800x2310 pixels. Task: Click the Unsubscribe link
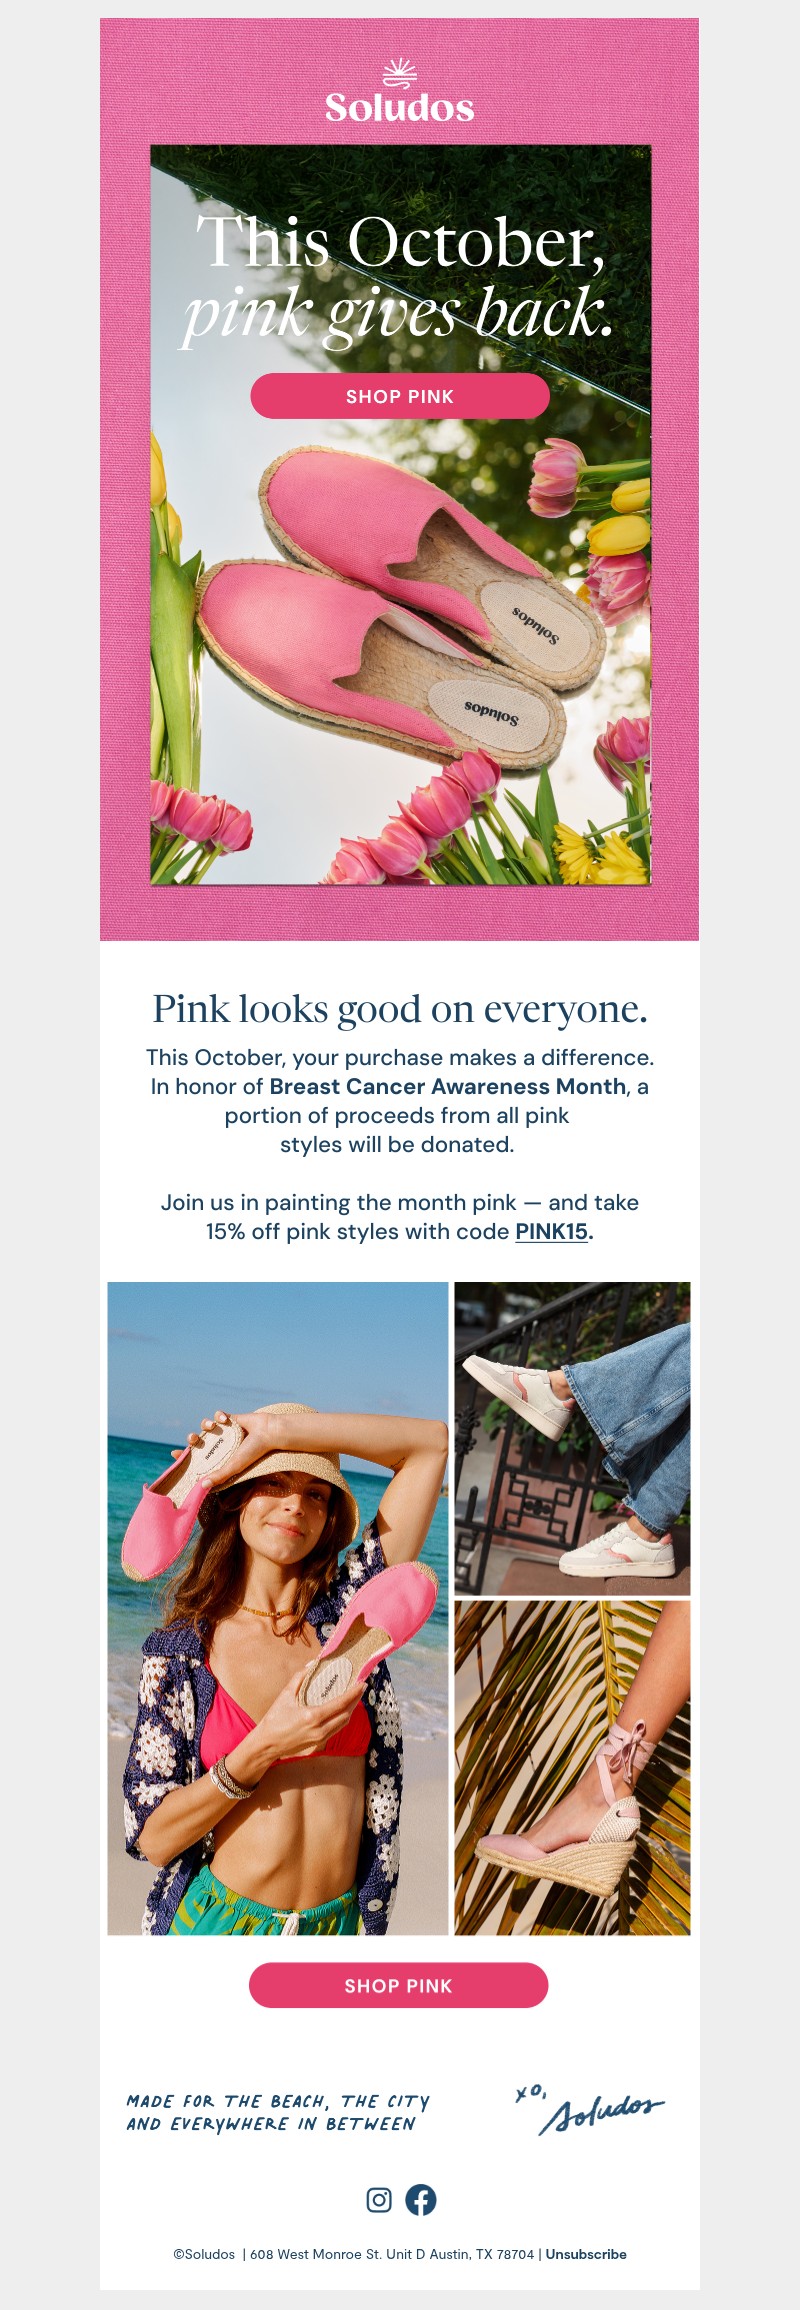[586, 2254]
